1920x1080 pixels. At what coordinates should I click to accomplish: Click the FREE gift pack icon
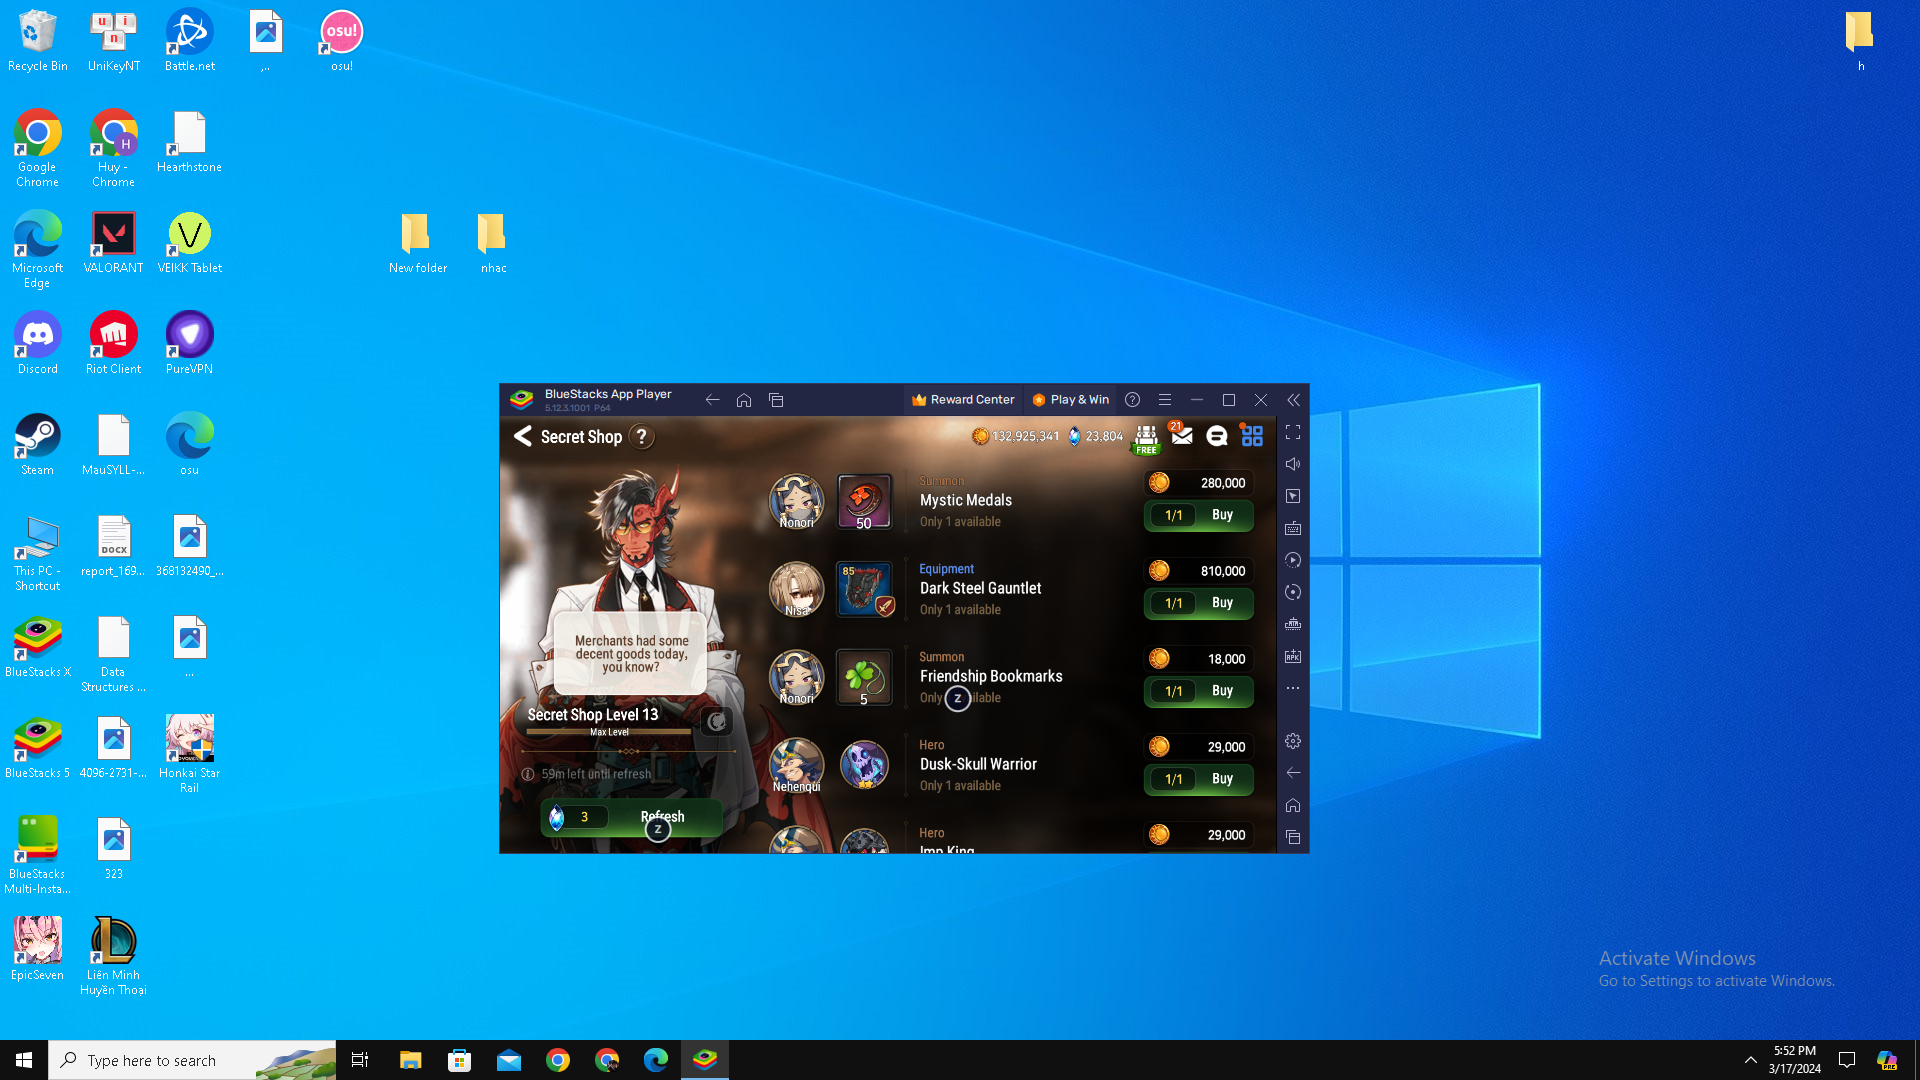1146,438
